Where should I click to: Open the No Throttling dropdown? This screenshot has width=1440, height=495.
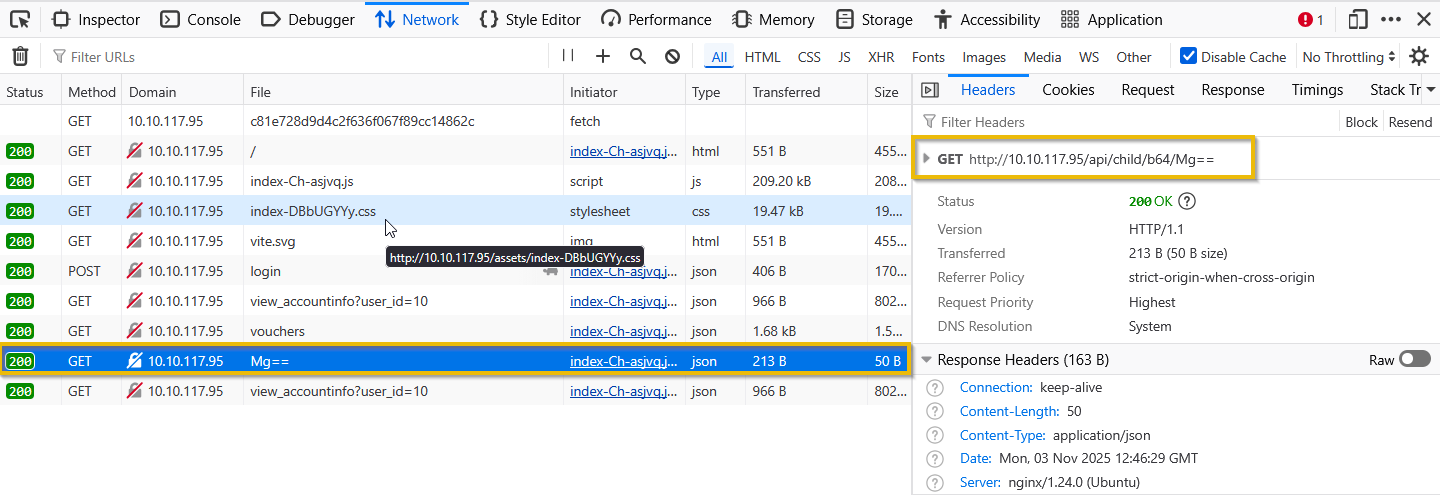coord(1349,57)
